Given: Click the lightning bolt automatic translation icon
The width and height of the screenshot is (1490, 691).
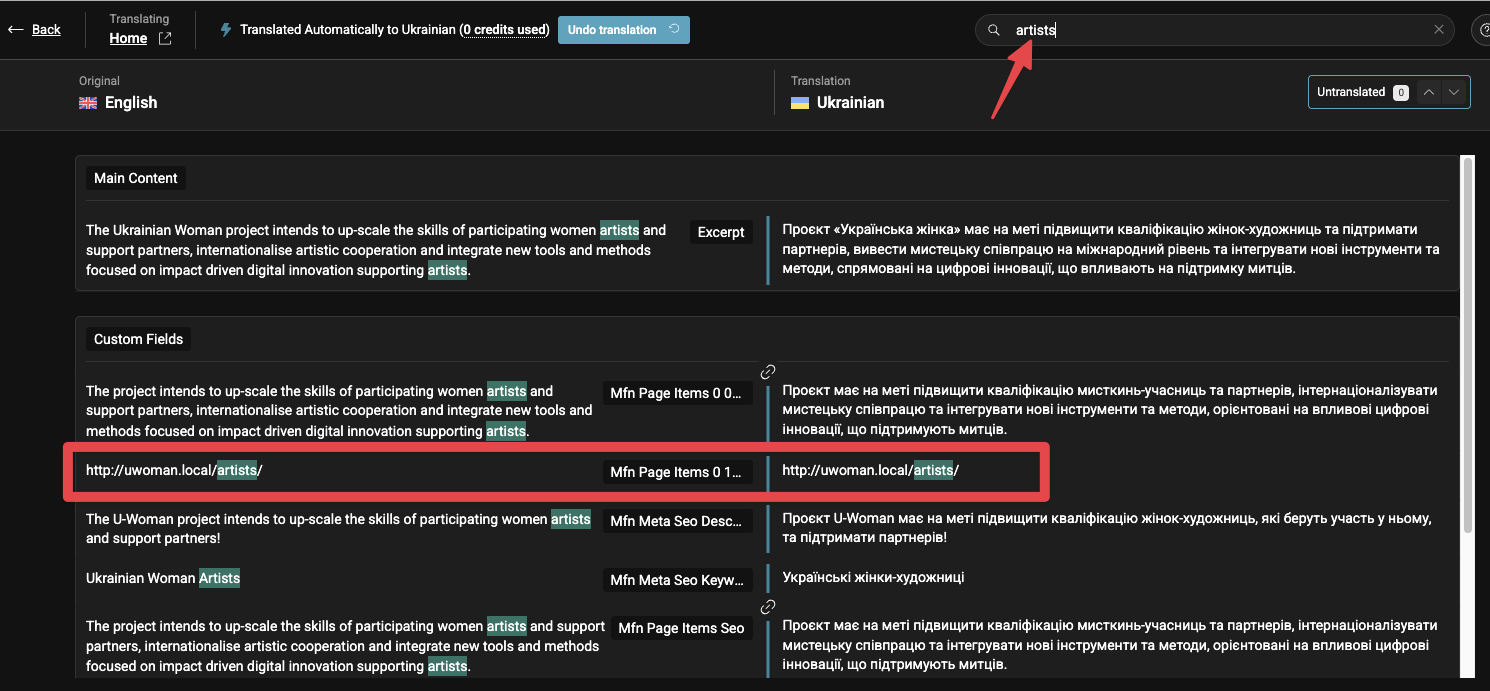Looking at the screenshot, I should pyautogui.click(x=226, y=30).
